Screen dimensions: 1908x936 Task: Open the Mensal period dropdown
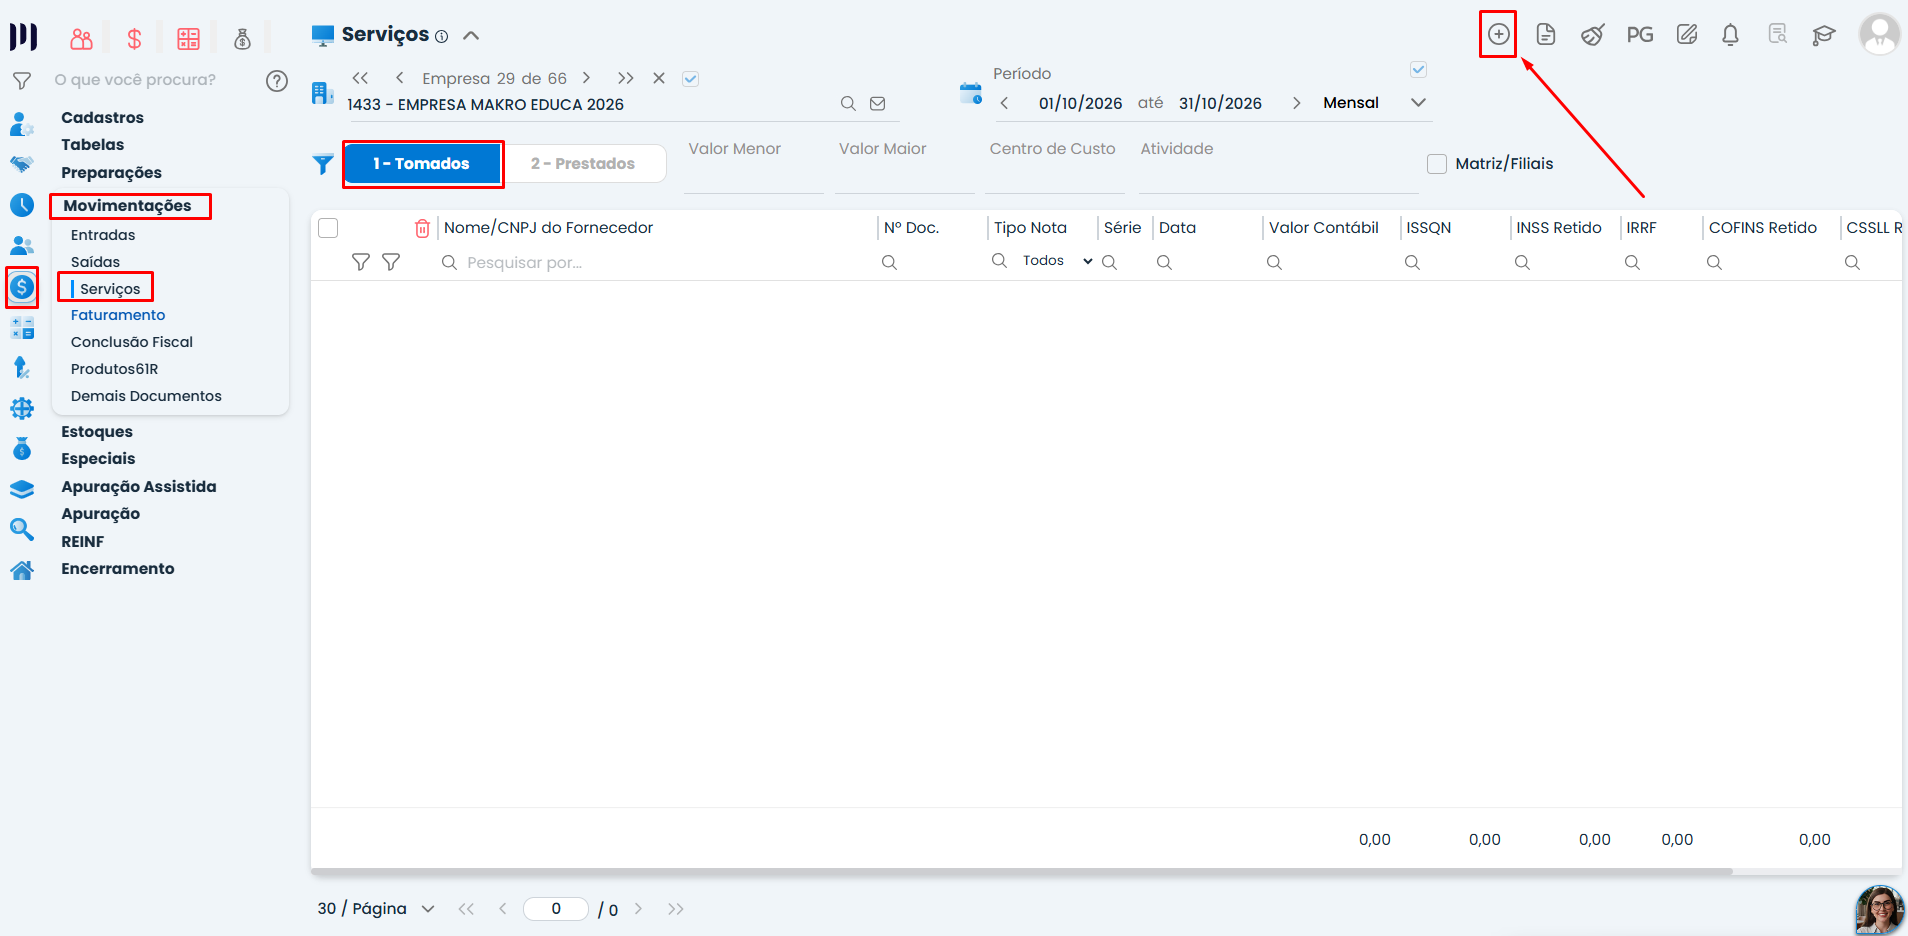pyautogui.click(x=1375, y=103)
